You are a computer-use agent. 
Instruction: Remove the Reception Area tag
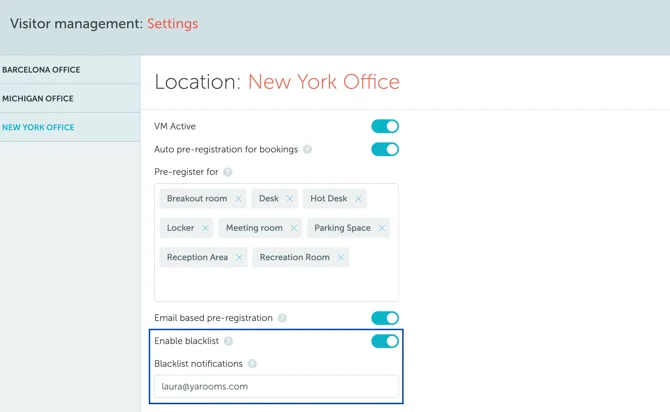[239, 258]
